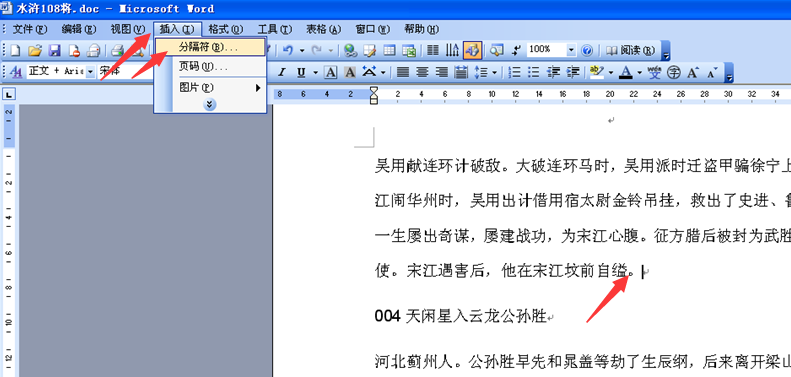791x377 pixels.
Task: Open the Edit (编辑) menu
Action: point(79,29)
